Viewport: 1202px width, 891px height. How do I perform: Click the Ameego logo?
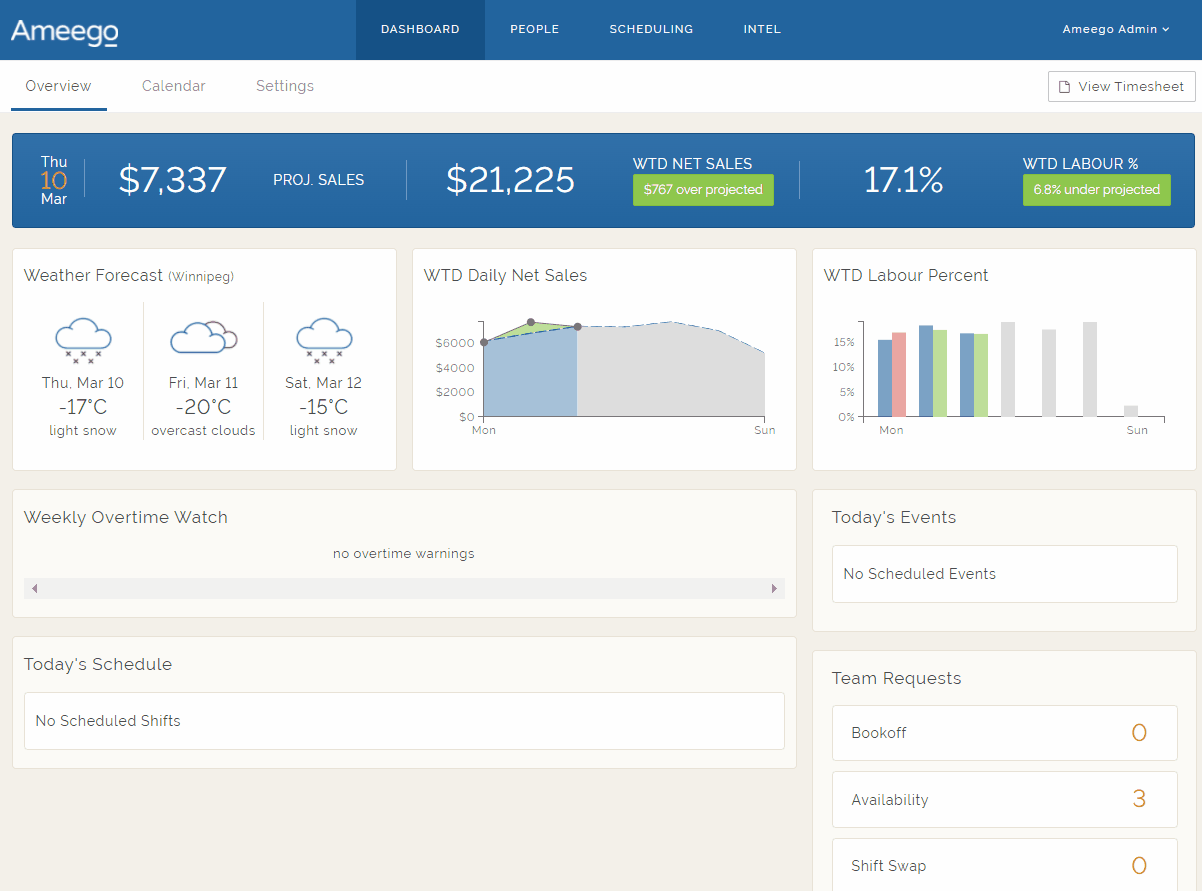[x=65, y=31]
